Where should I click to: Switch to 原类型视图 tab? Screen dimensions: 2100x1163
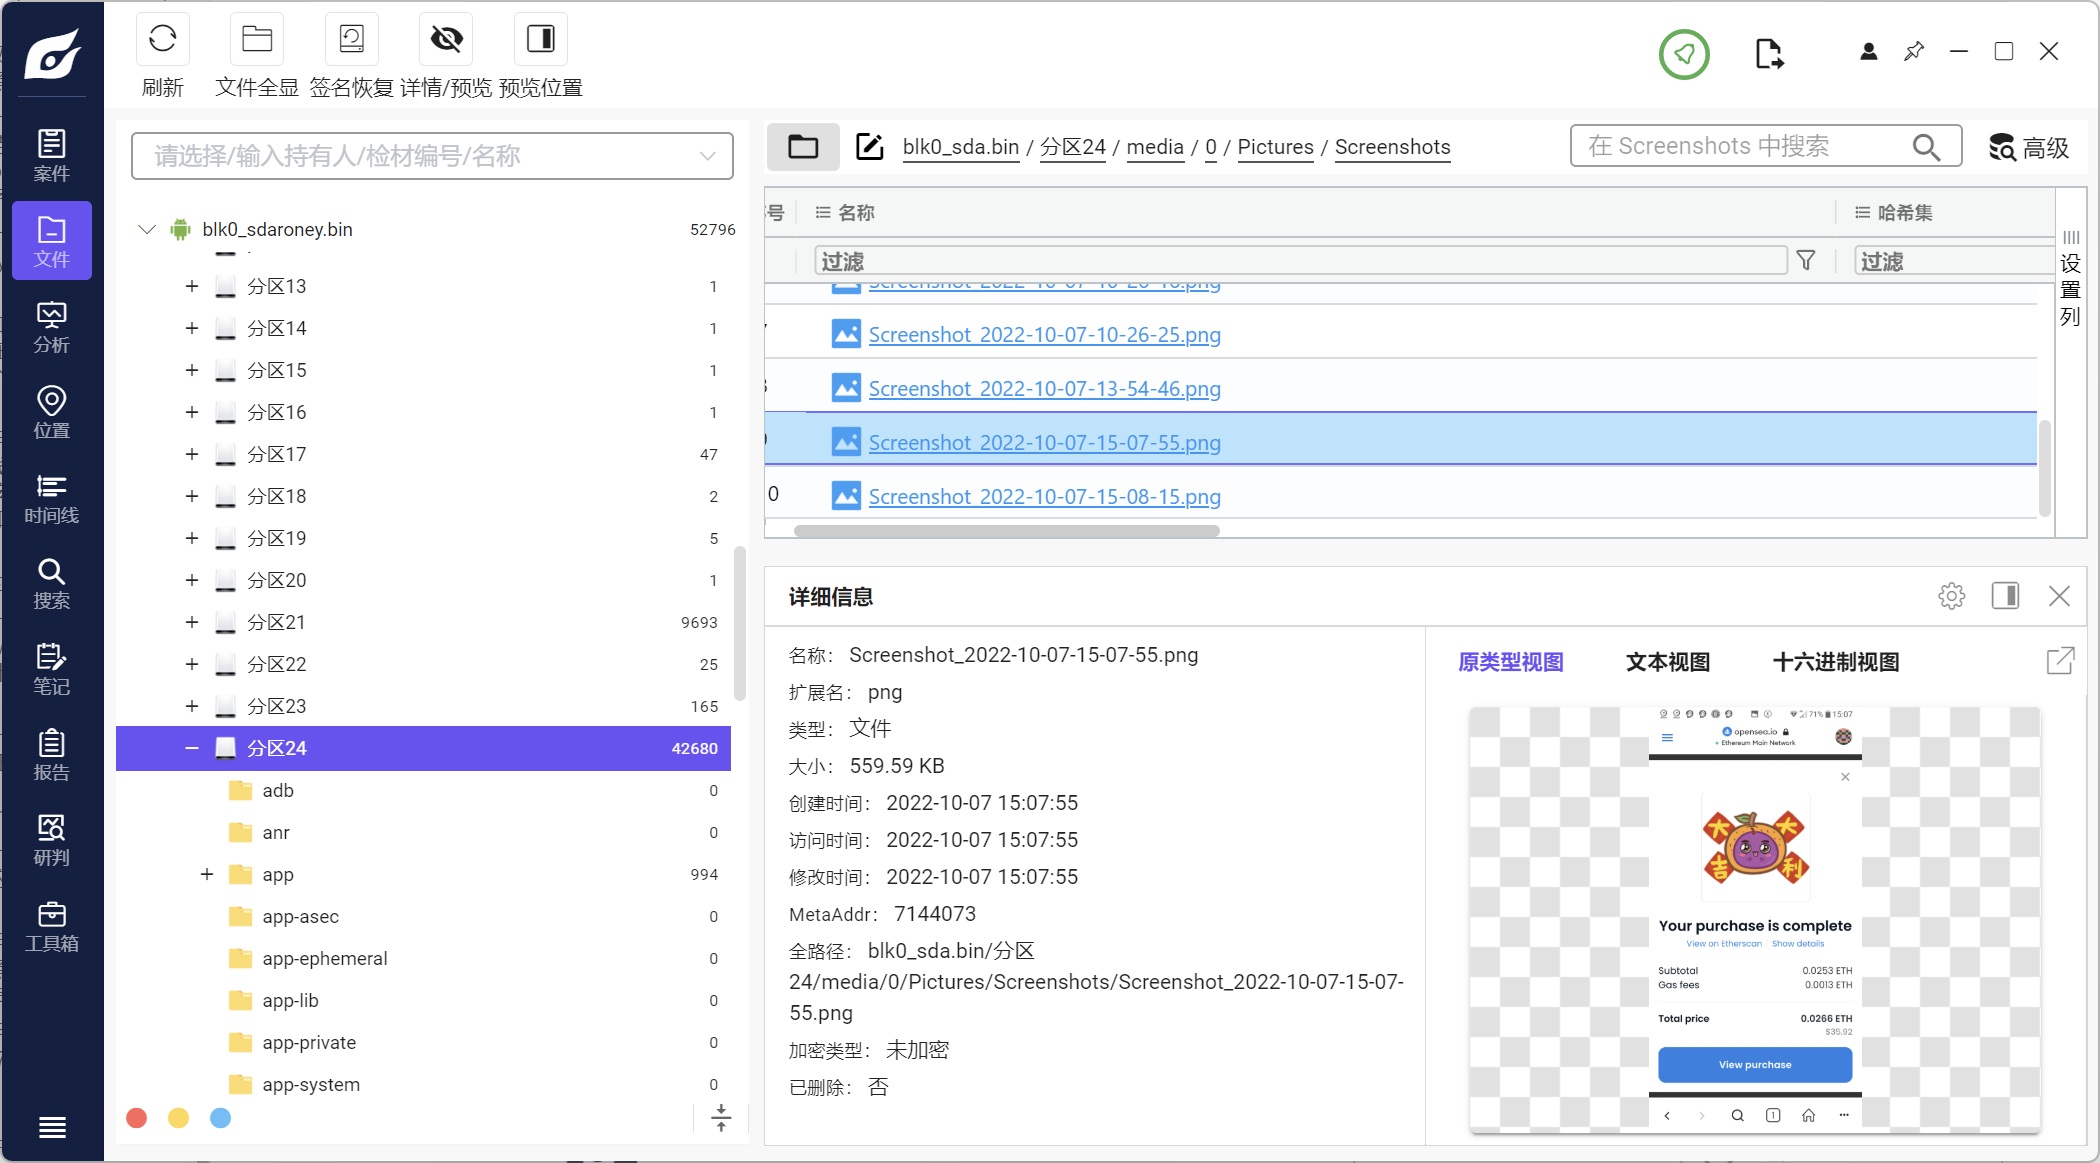tap(1510, 662)
